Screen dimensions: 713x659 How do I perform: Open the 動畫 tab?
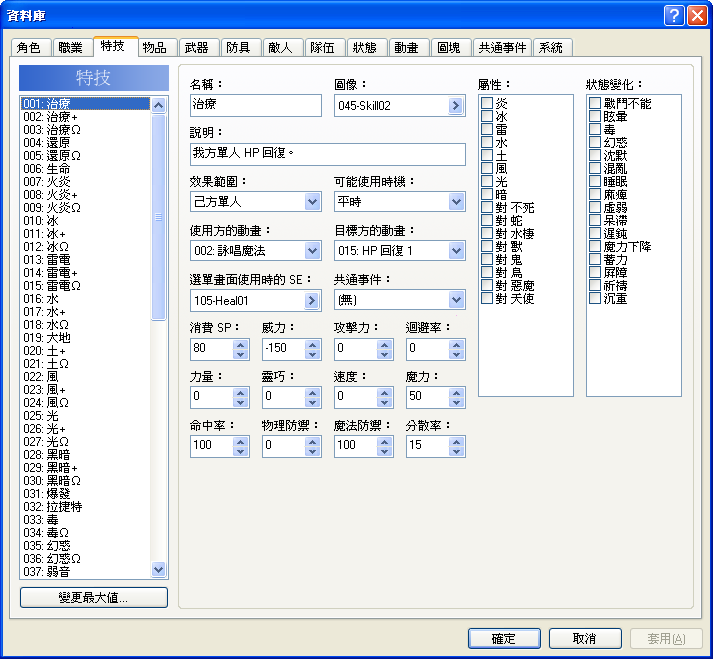click(x=407, y=48)
